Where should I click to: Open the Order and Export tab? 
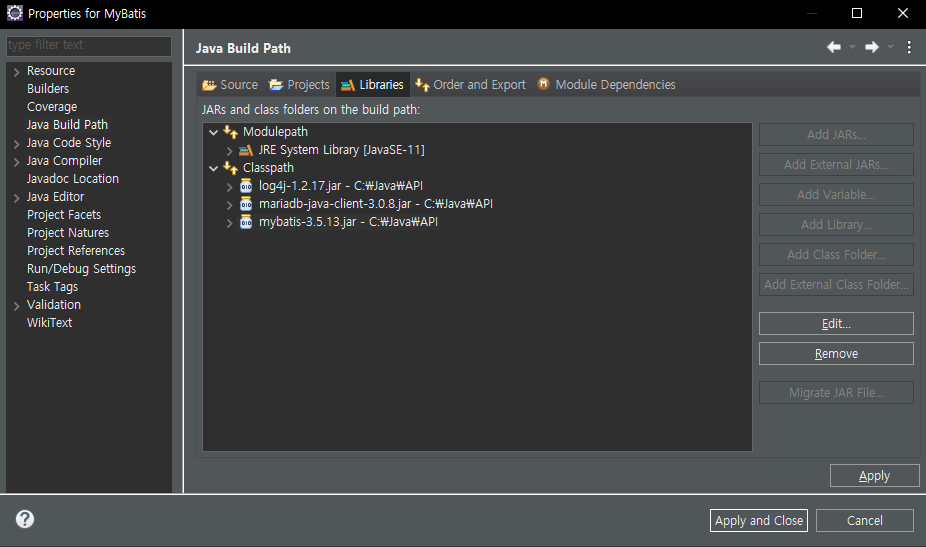click(x=470, y=84)
